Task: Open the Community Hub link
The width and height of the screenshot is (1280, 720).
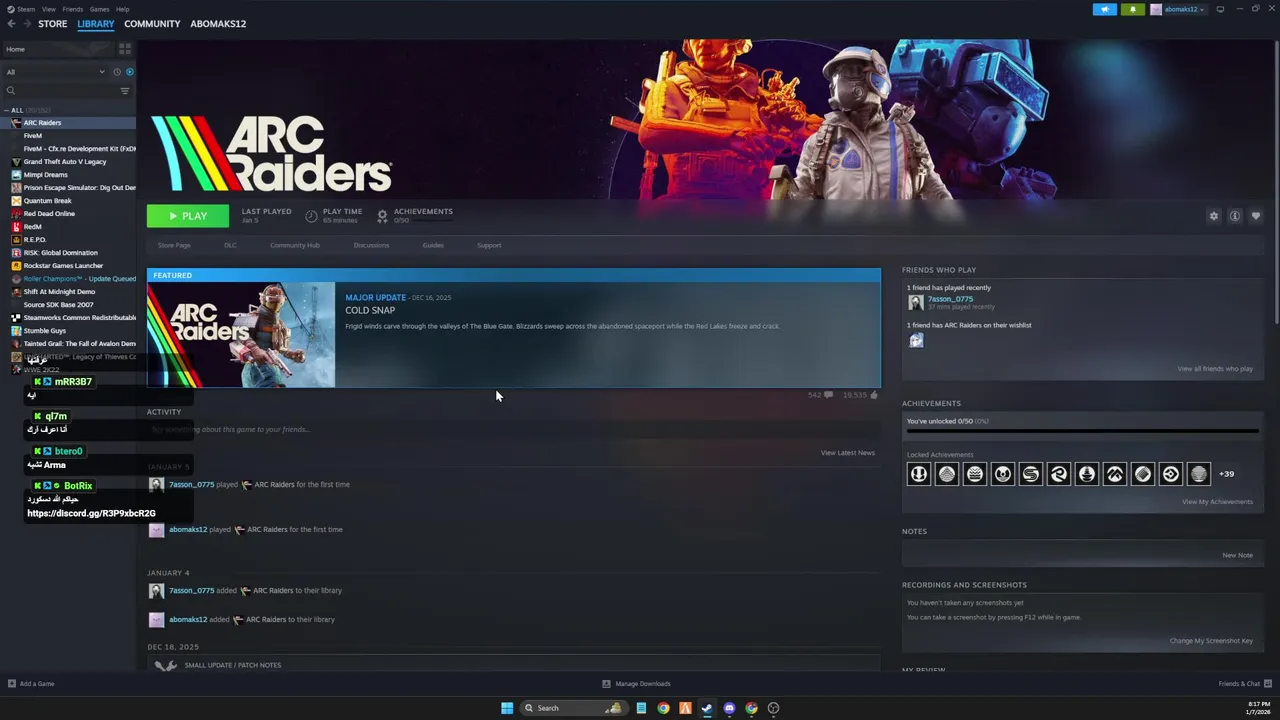Action: click(x=295, y=245)
